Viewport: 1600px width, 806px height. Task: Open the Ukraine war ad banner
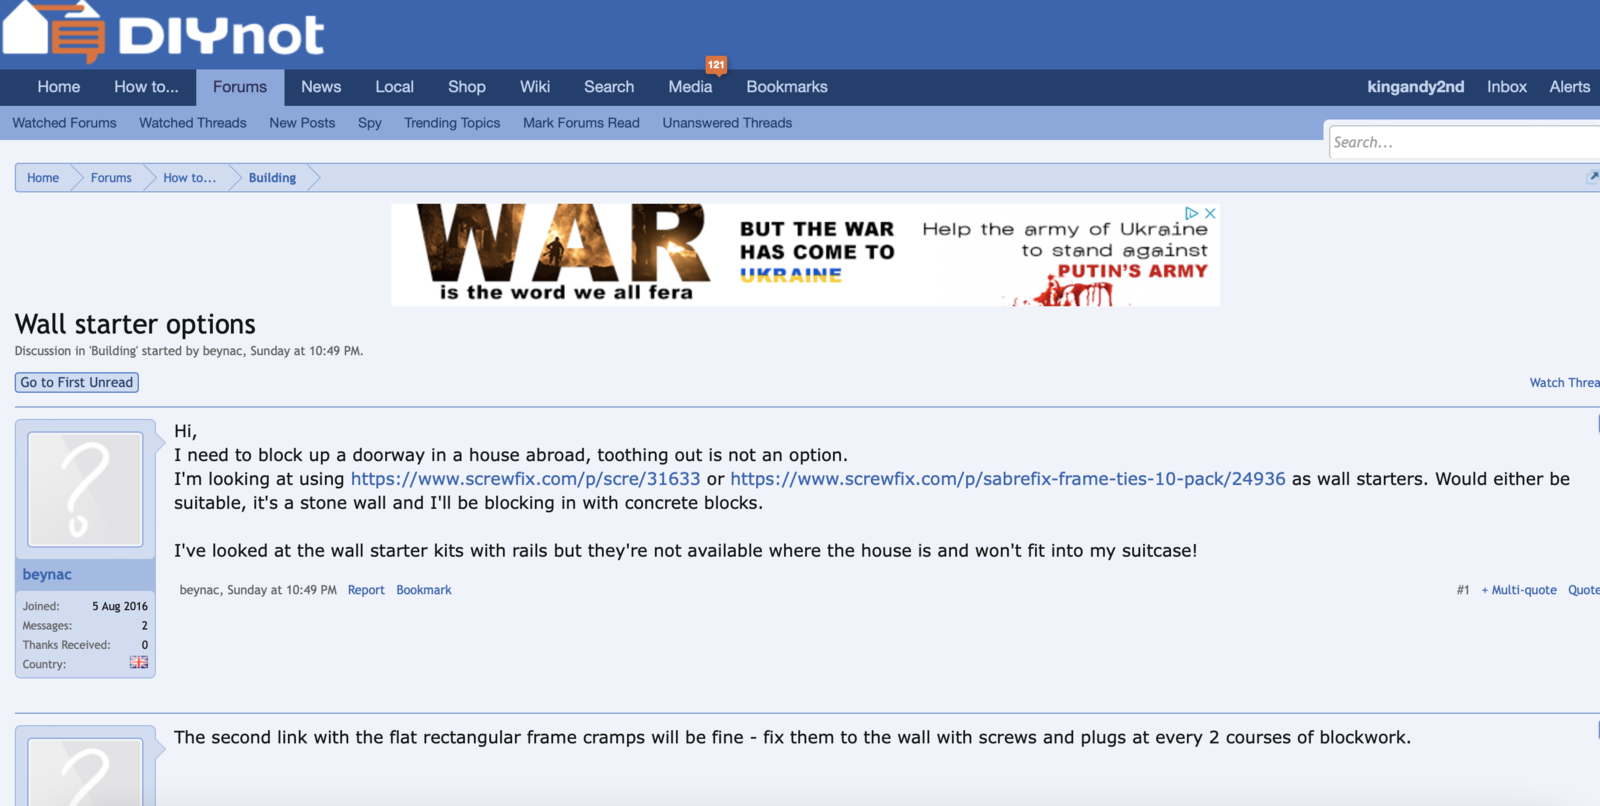pos(805,255)
